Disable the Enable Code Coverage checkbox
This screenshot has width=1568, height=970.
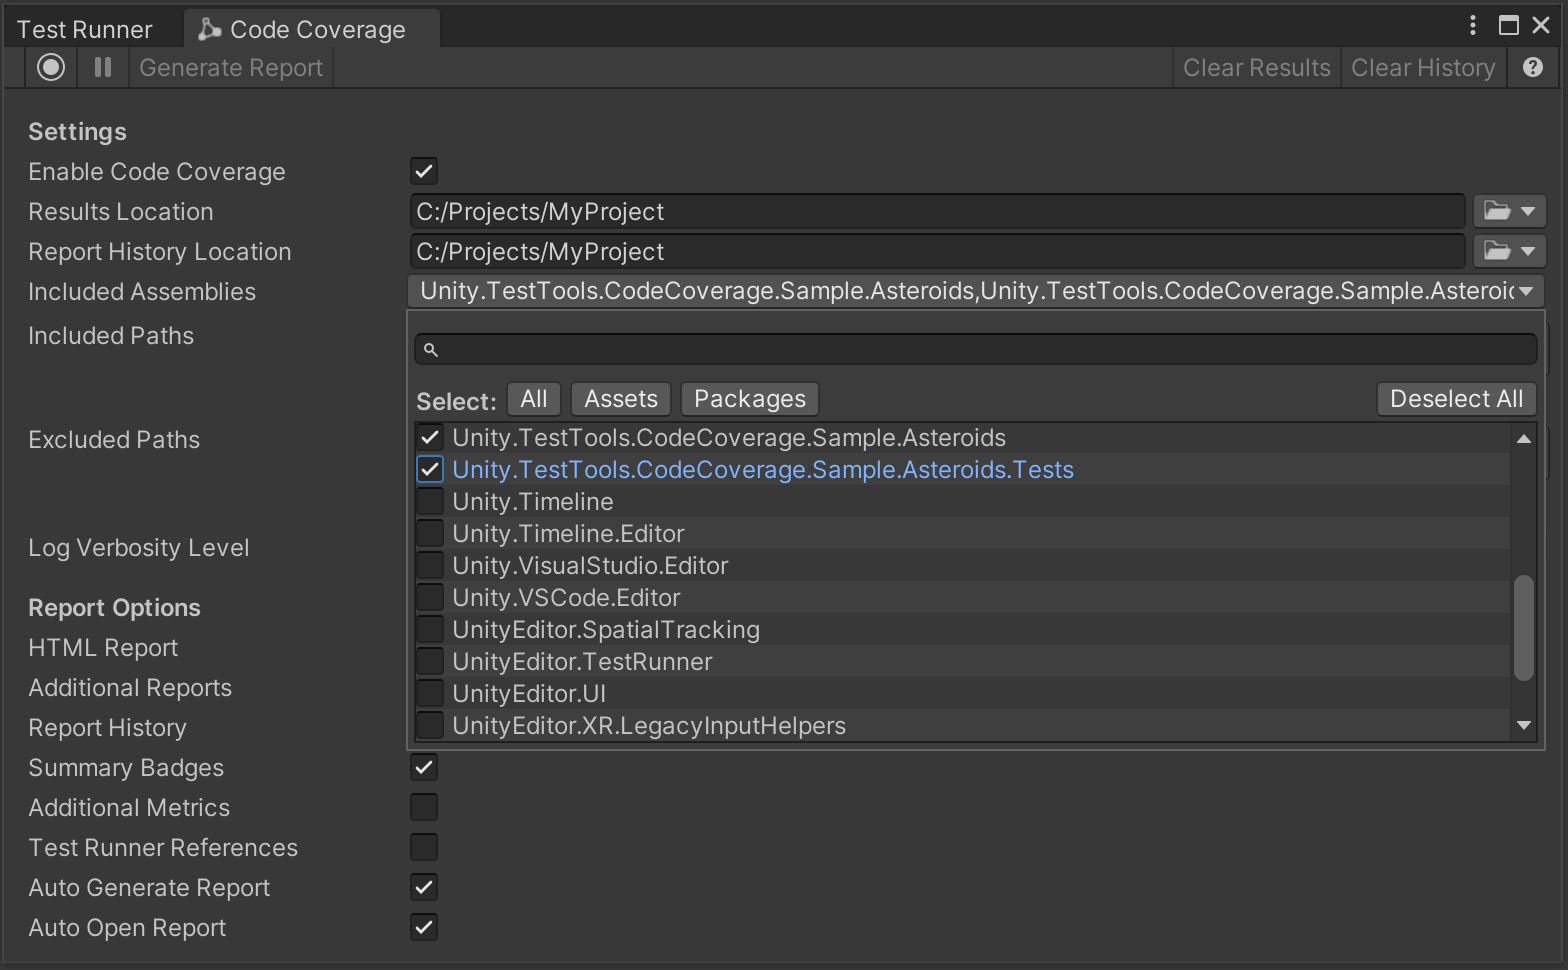pos(424,171)
